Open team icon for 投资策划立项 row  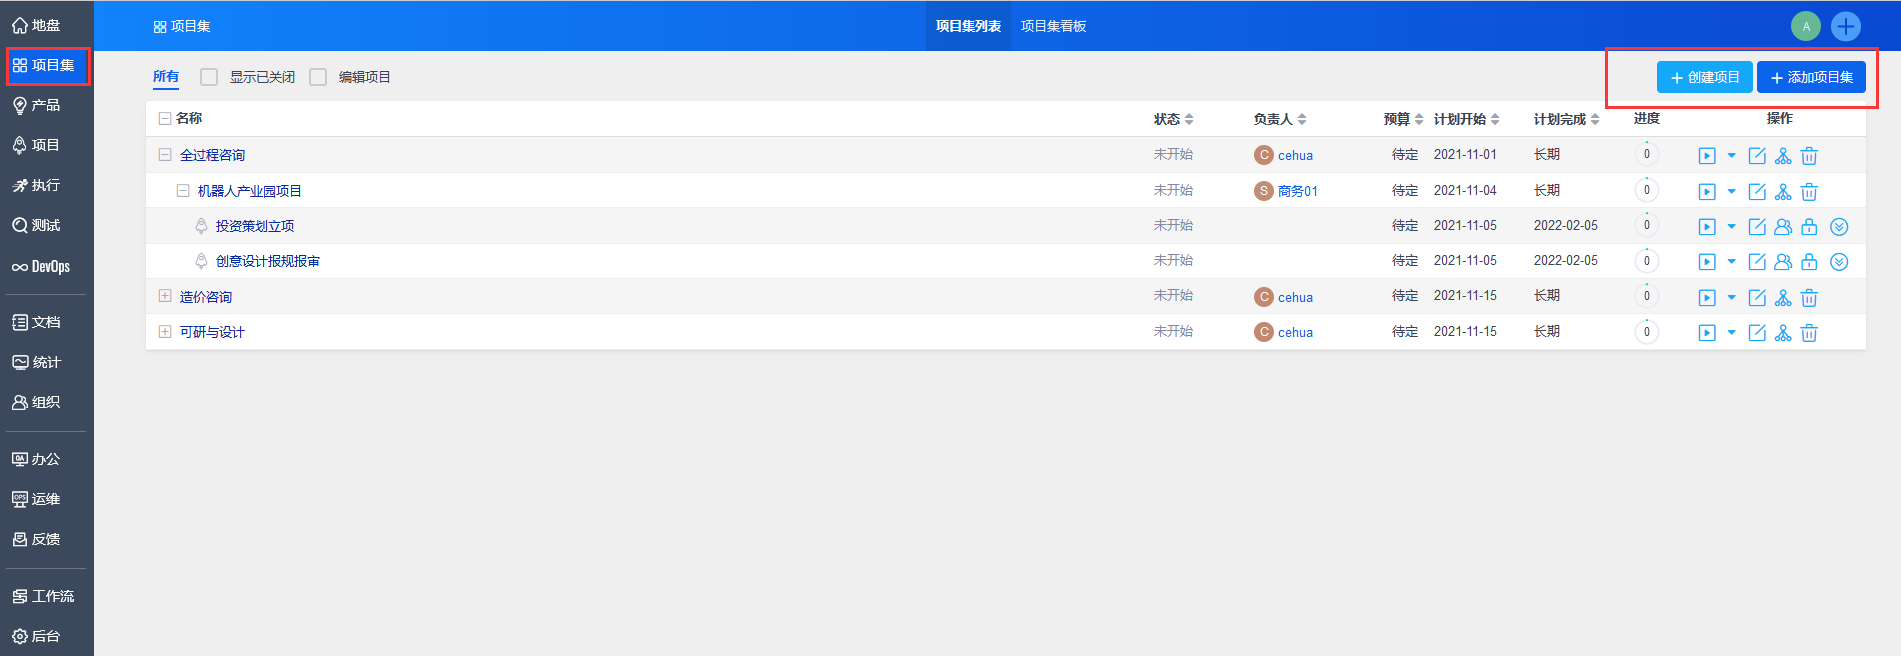point(1783,227)
